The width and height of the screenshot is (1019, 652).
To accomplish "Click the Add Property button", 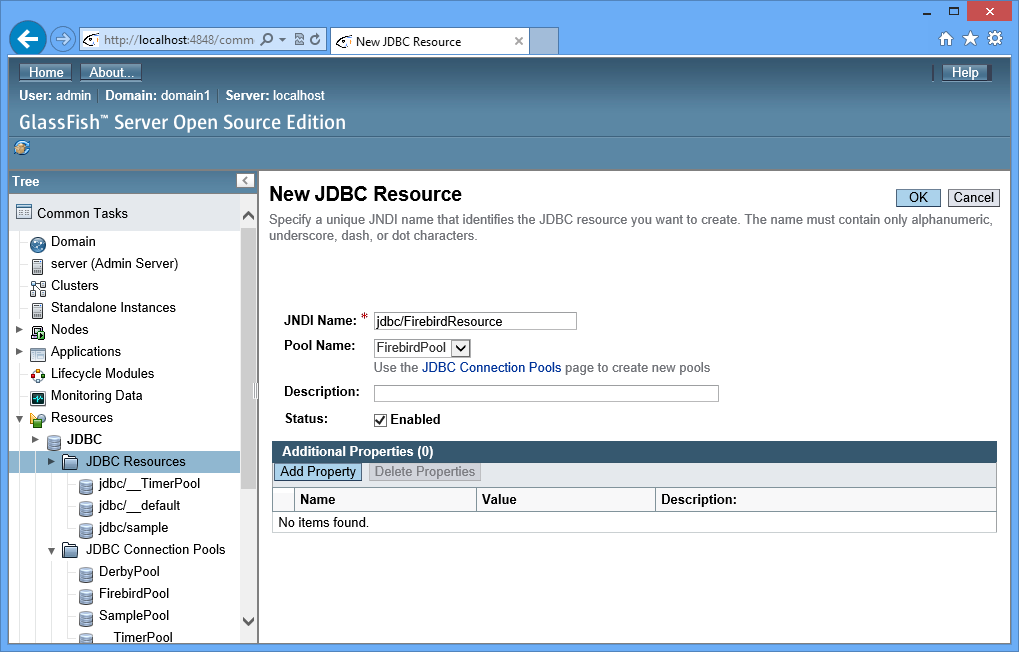I will tap(318, 471).
